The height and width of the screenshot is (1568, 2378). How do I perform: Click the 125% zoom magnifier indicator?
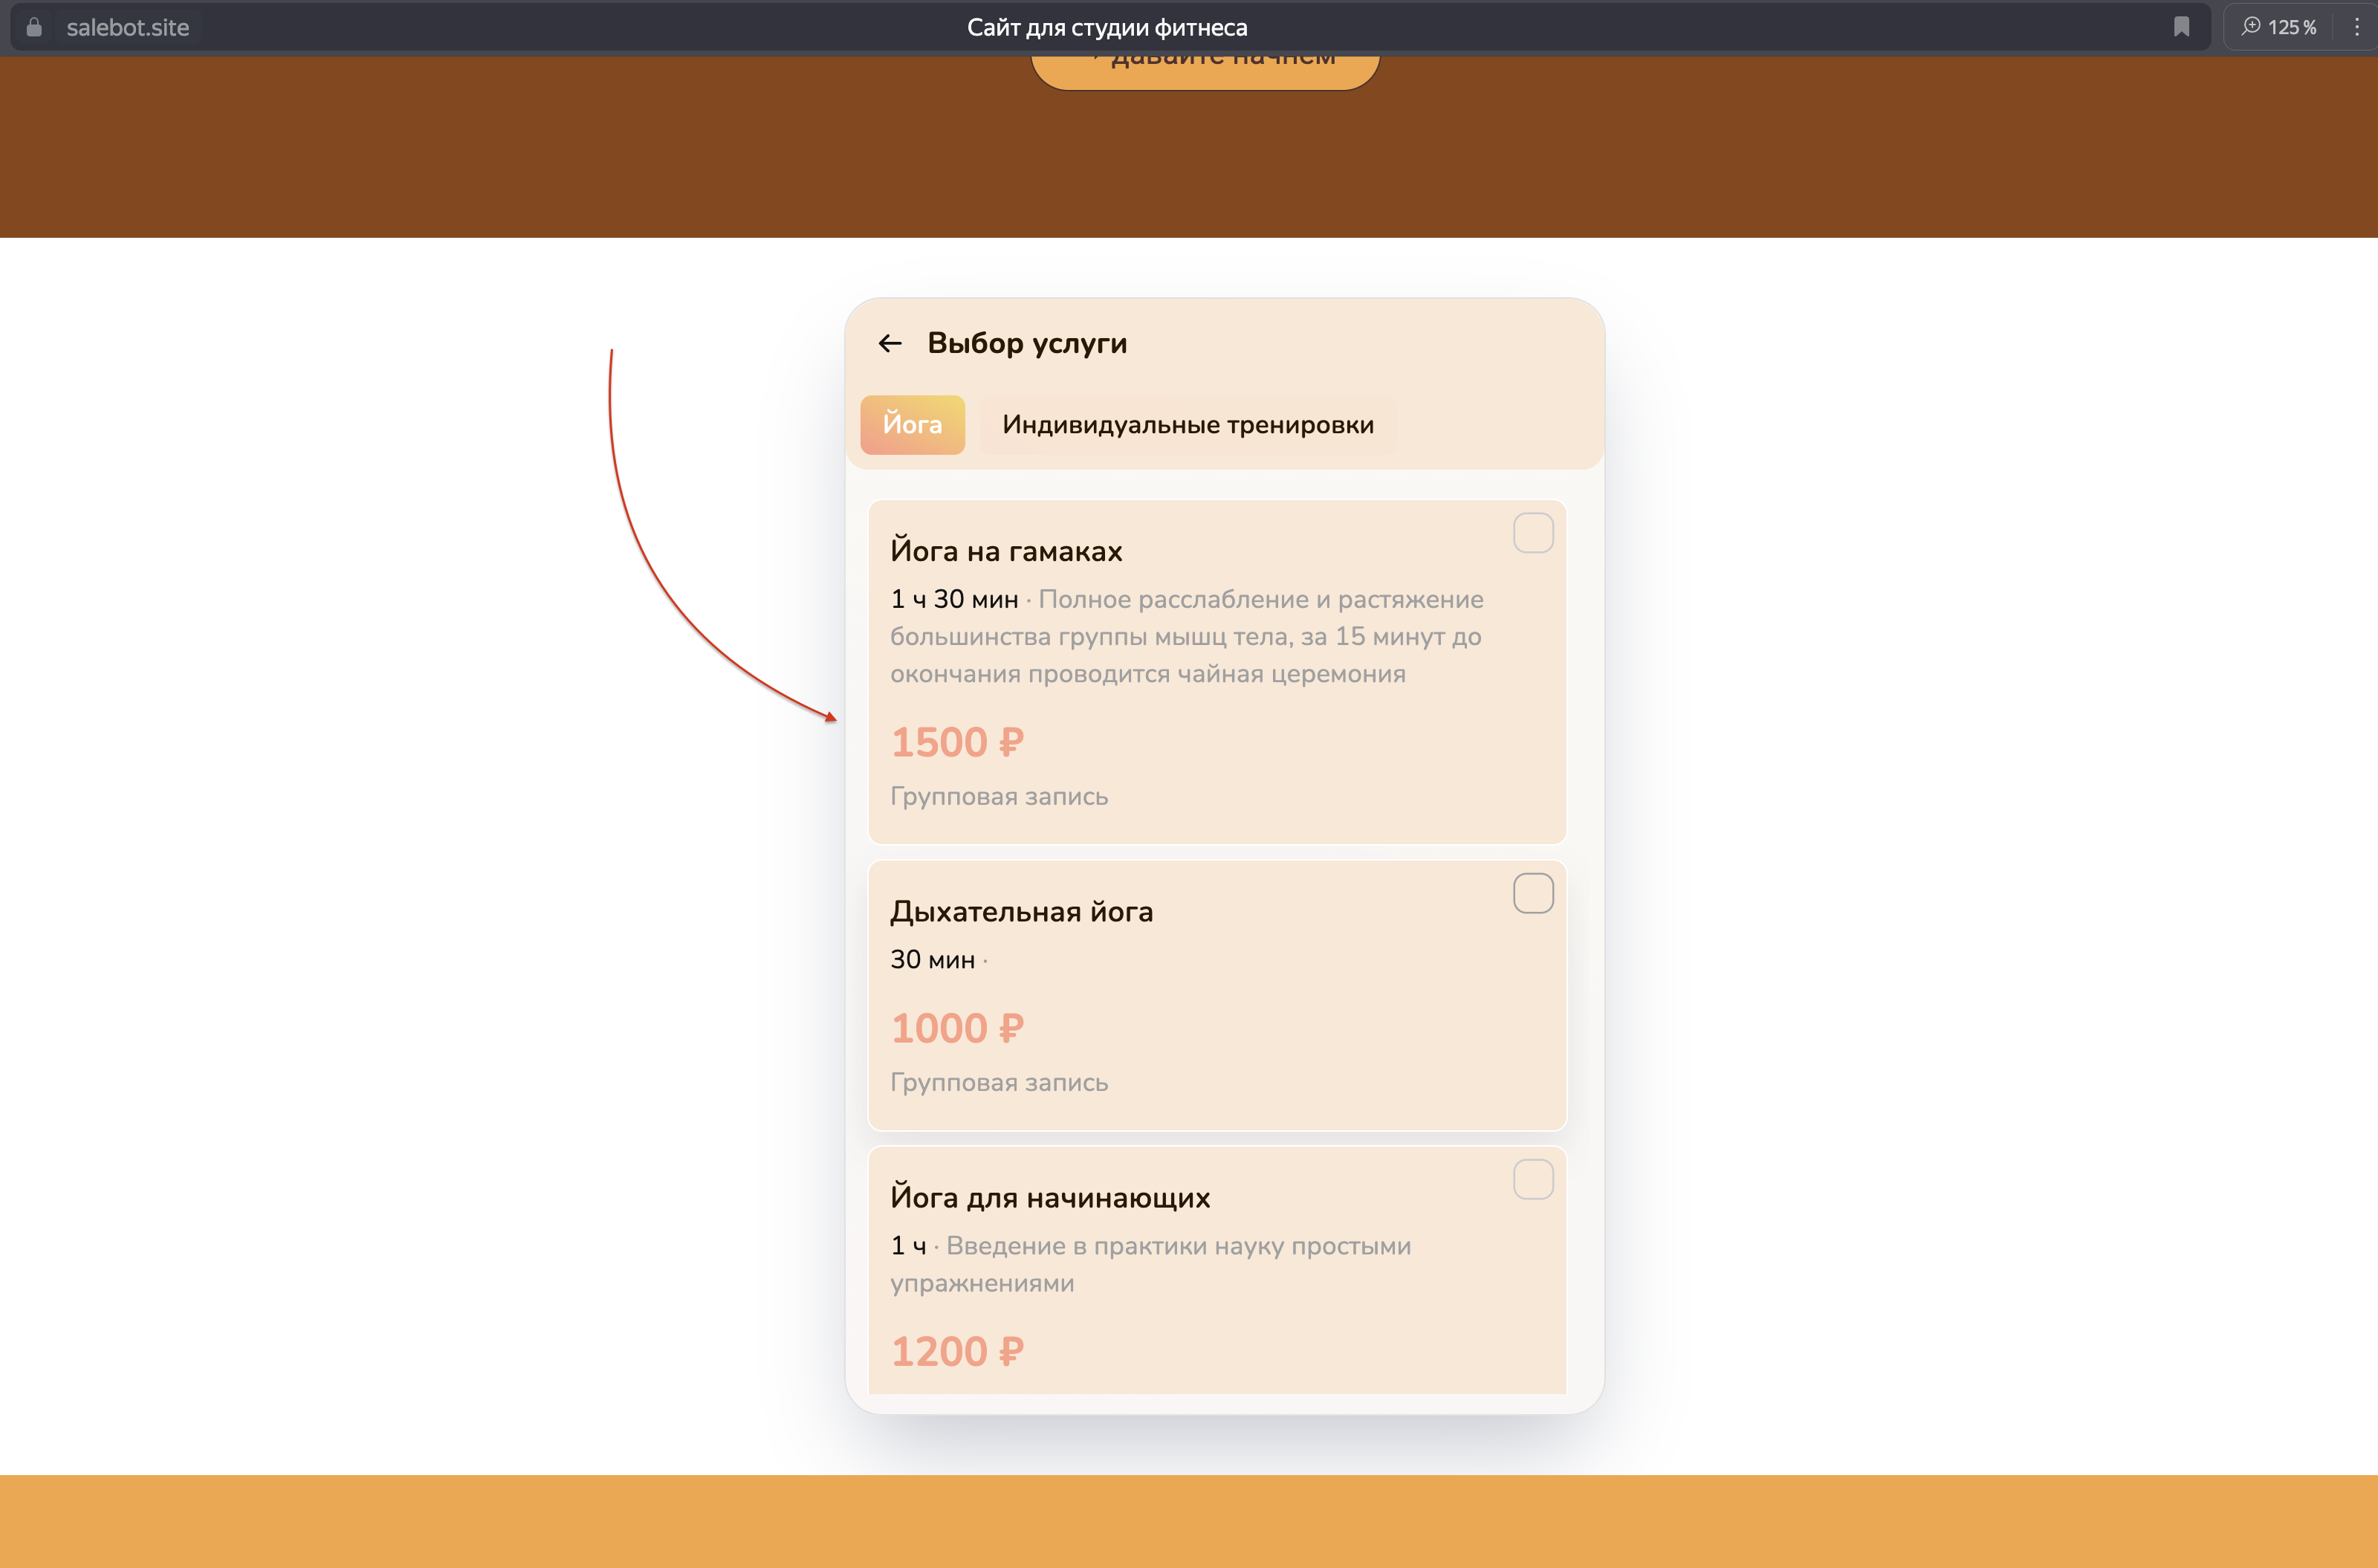[x=2279, y=27]
